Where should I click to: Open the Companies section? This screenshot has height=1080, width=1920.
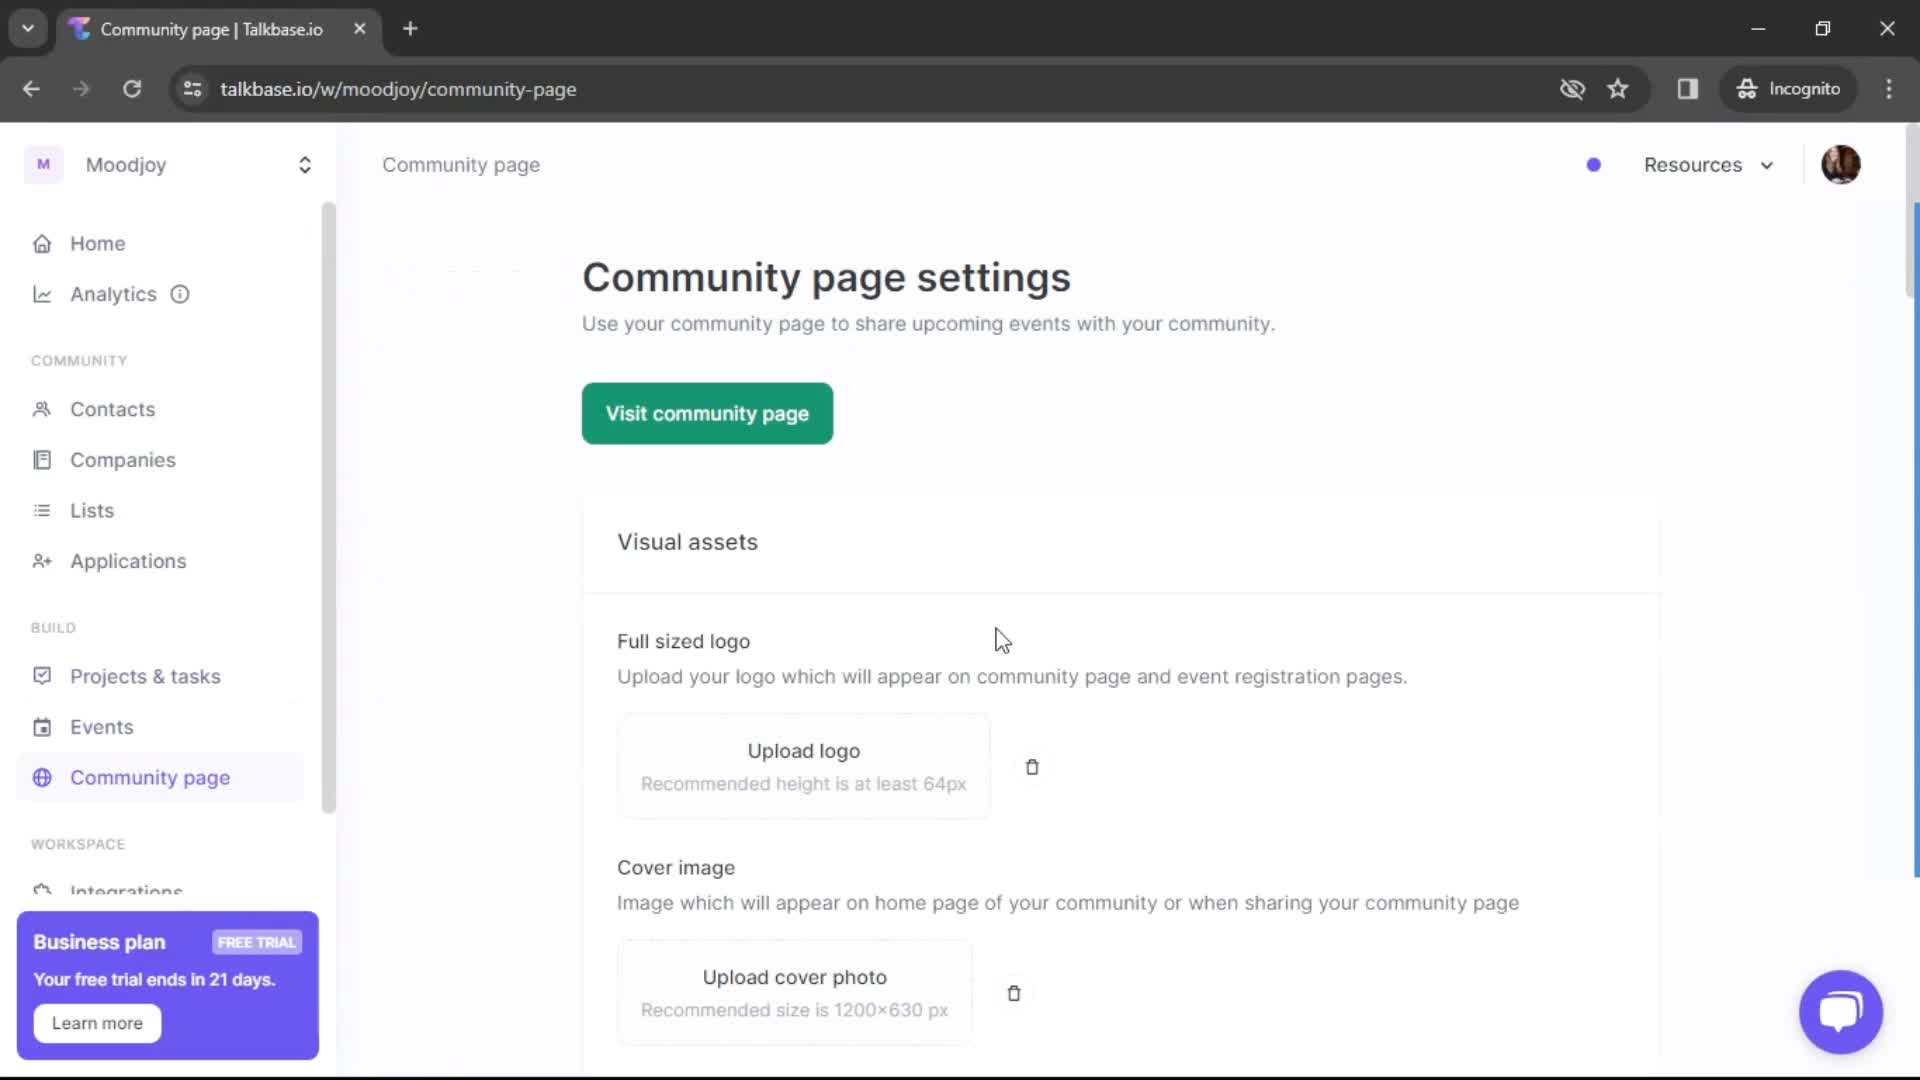pyautogui.click(x=124, y=459)
